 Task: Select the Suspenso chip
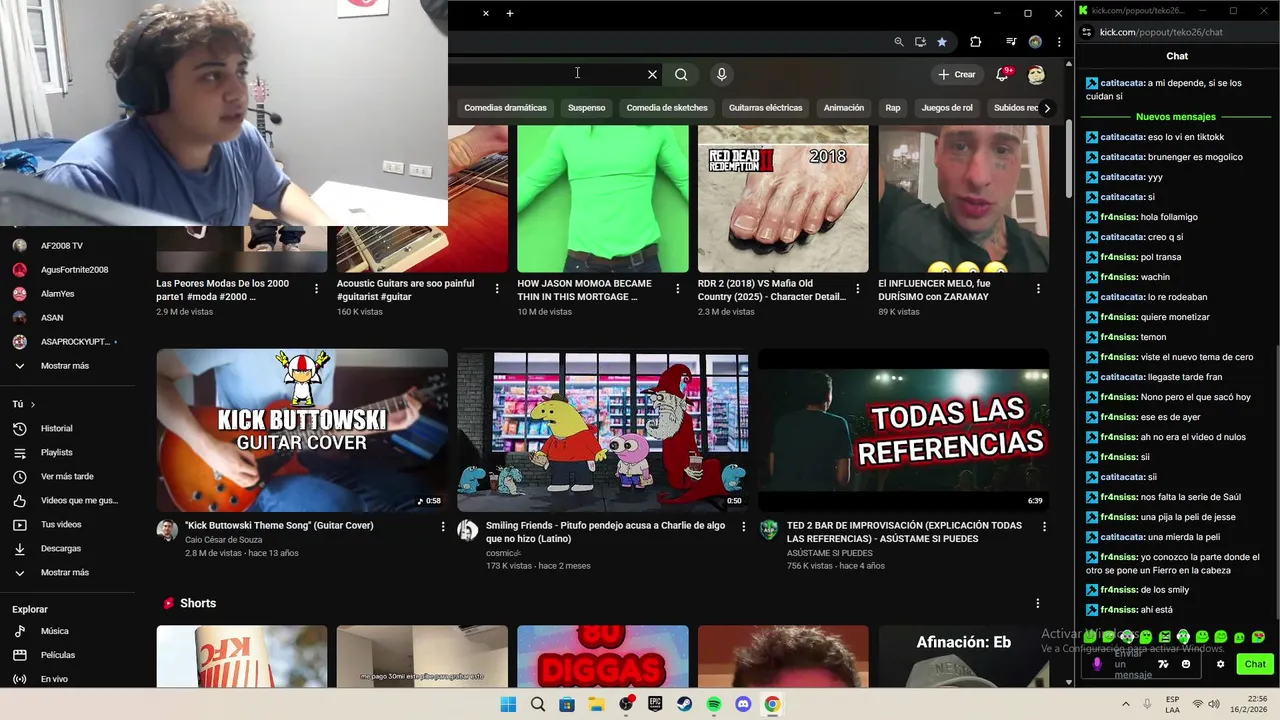(x=586, y=108)
